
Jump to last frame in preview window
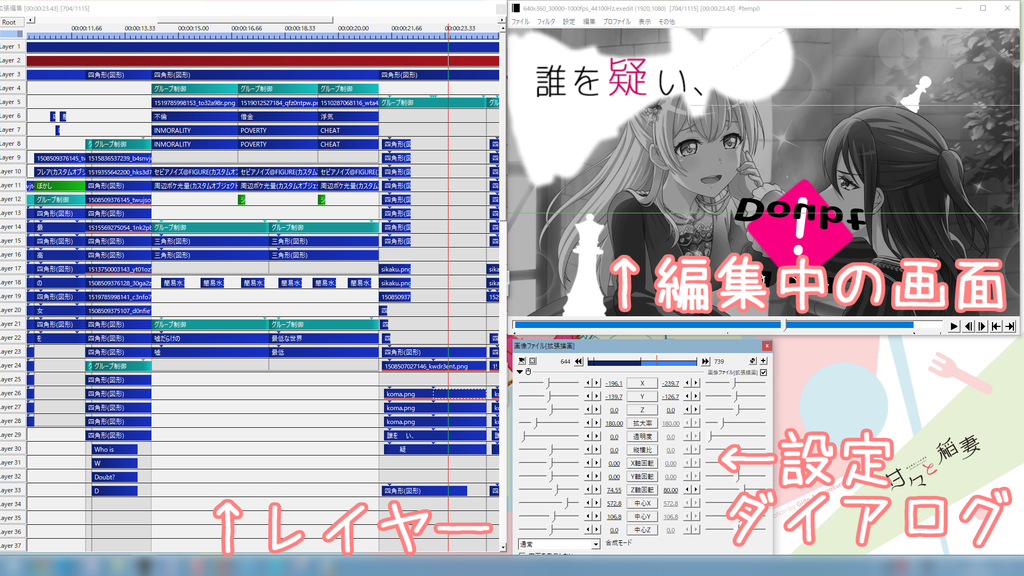1010,326
